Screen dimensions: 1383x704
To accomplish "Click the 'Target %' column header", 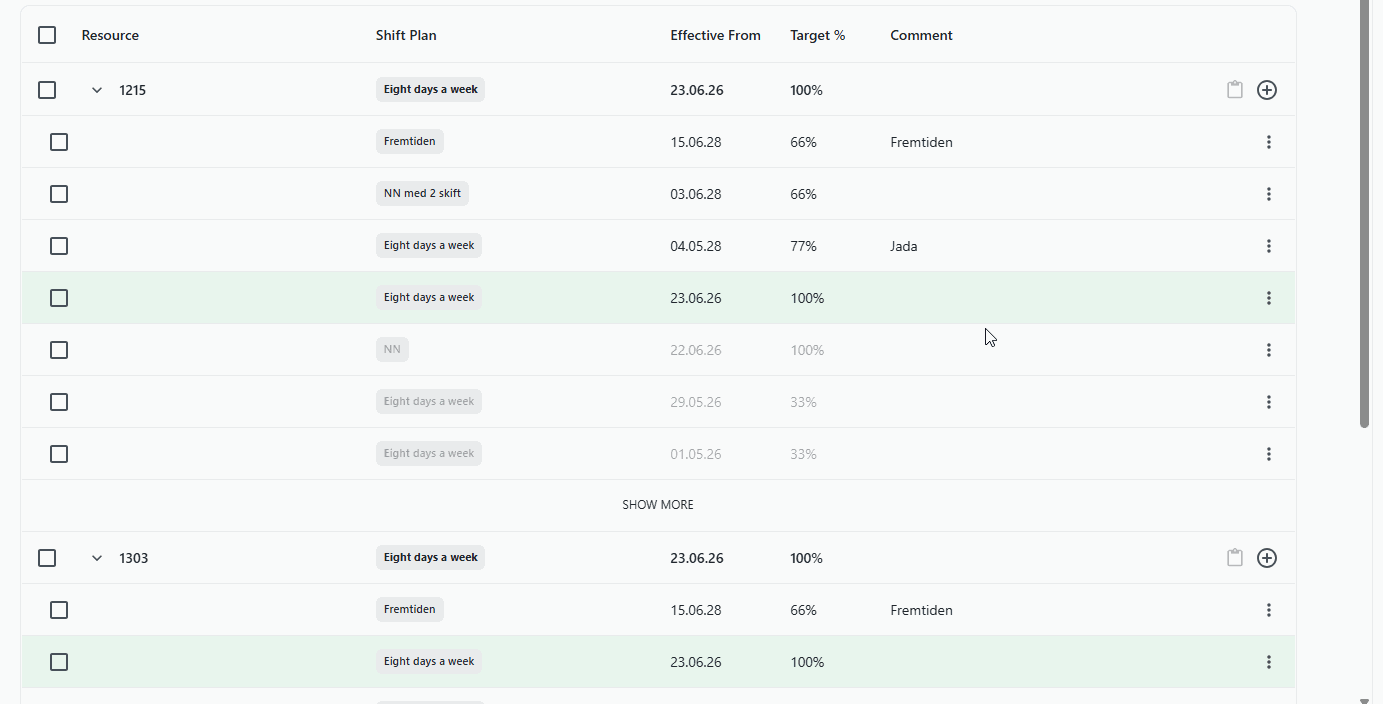I will click(x=817, y=35).
